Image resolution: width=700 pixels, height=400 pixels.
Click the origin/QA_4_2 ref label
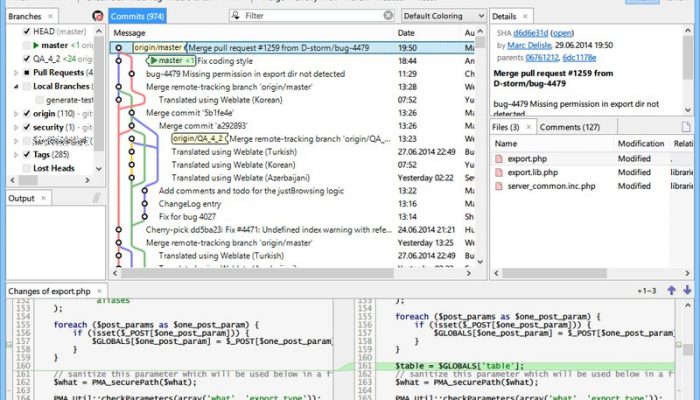coord(199,139)
